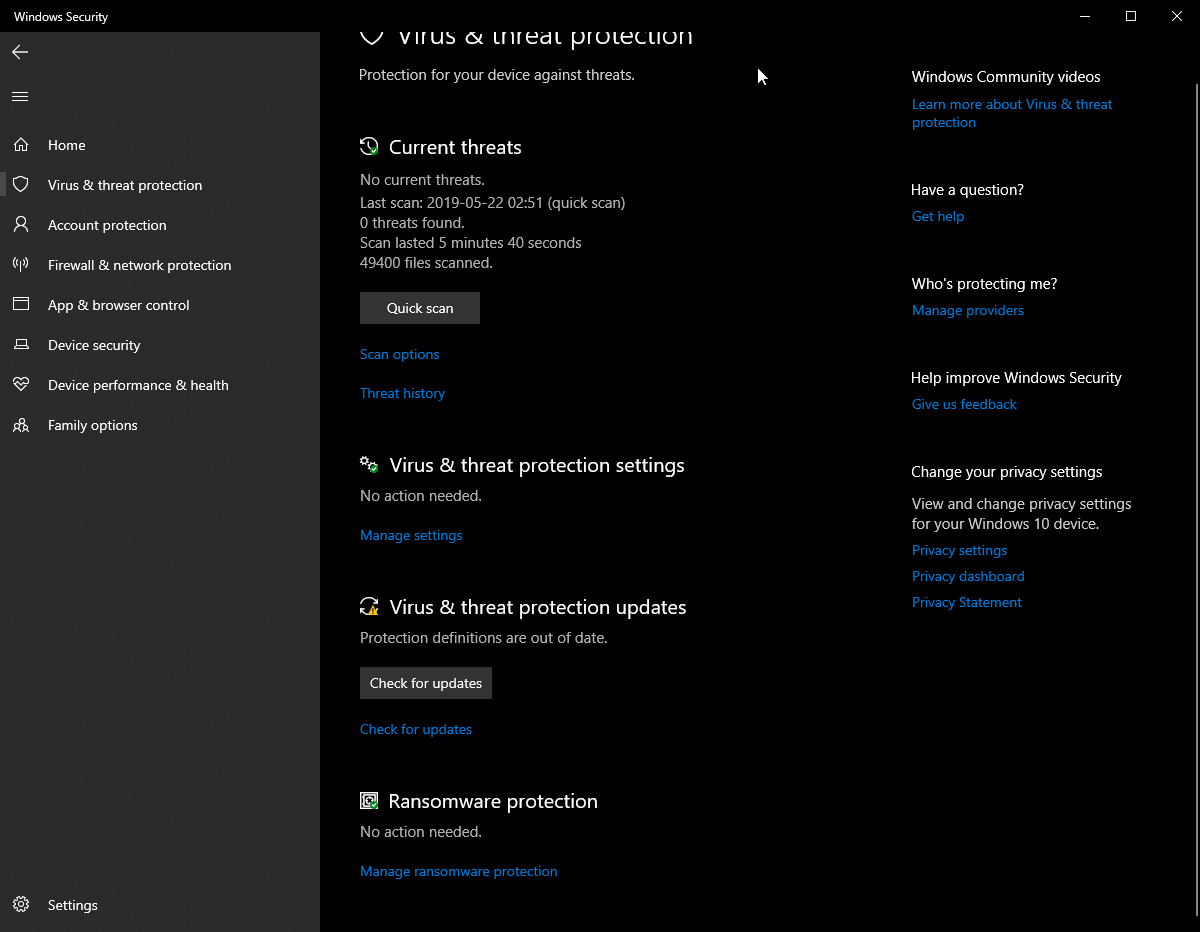Close the Windows Security window
The width and height of the screenshot is (1200, 932).
[x=1177, y=16]
